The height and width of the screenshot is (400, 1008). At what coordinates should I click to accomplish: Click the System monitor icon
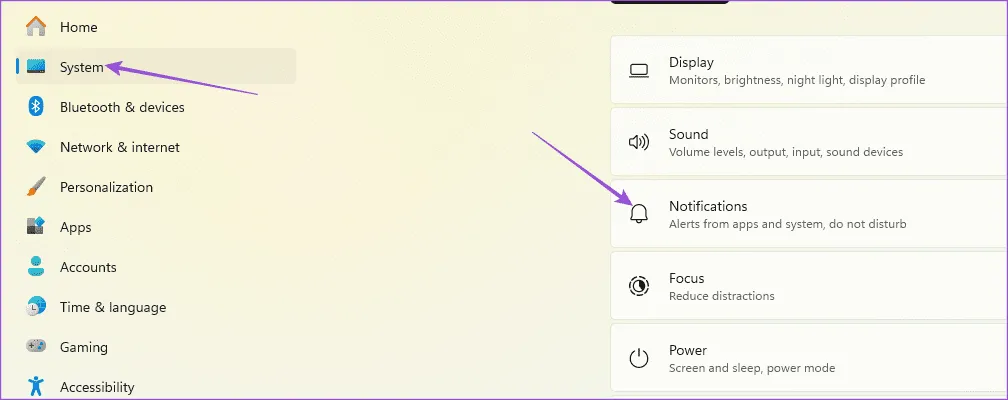point(37,67)
